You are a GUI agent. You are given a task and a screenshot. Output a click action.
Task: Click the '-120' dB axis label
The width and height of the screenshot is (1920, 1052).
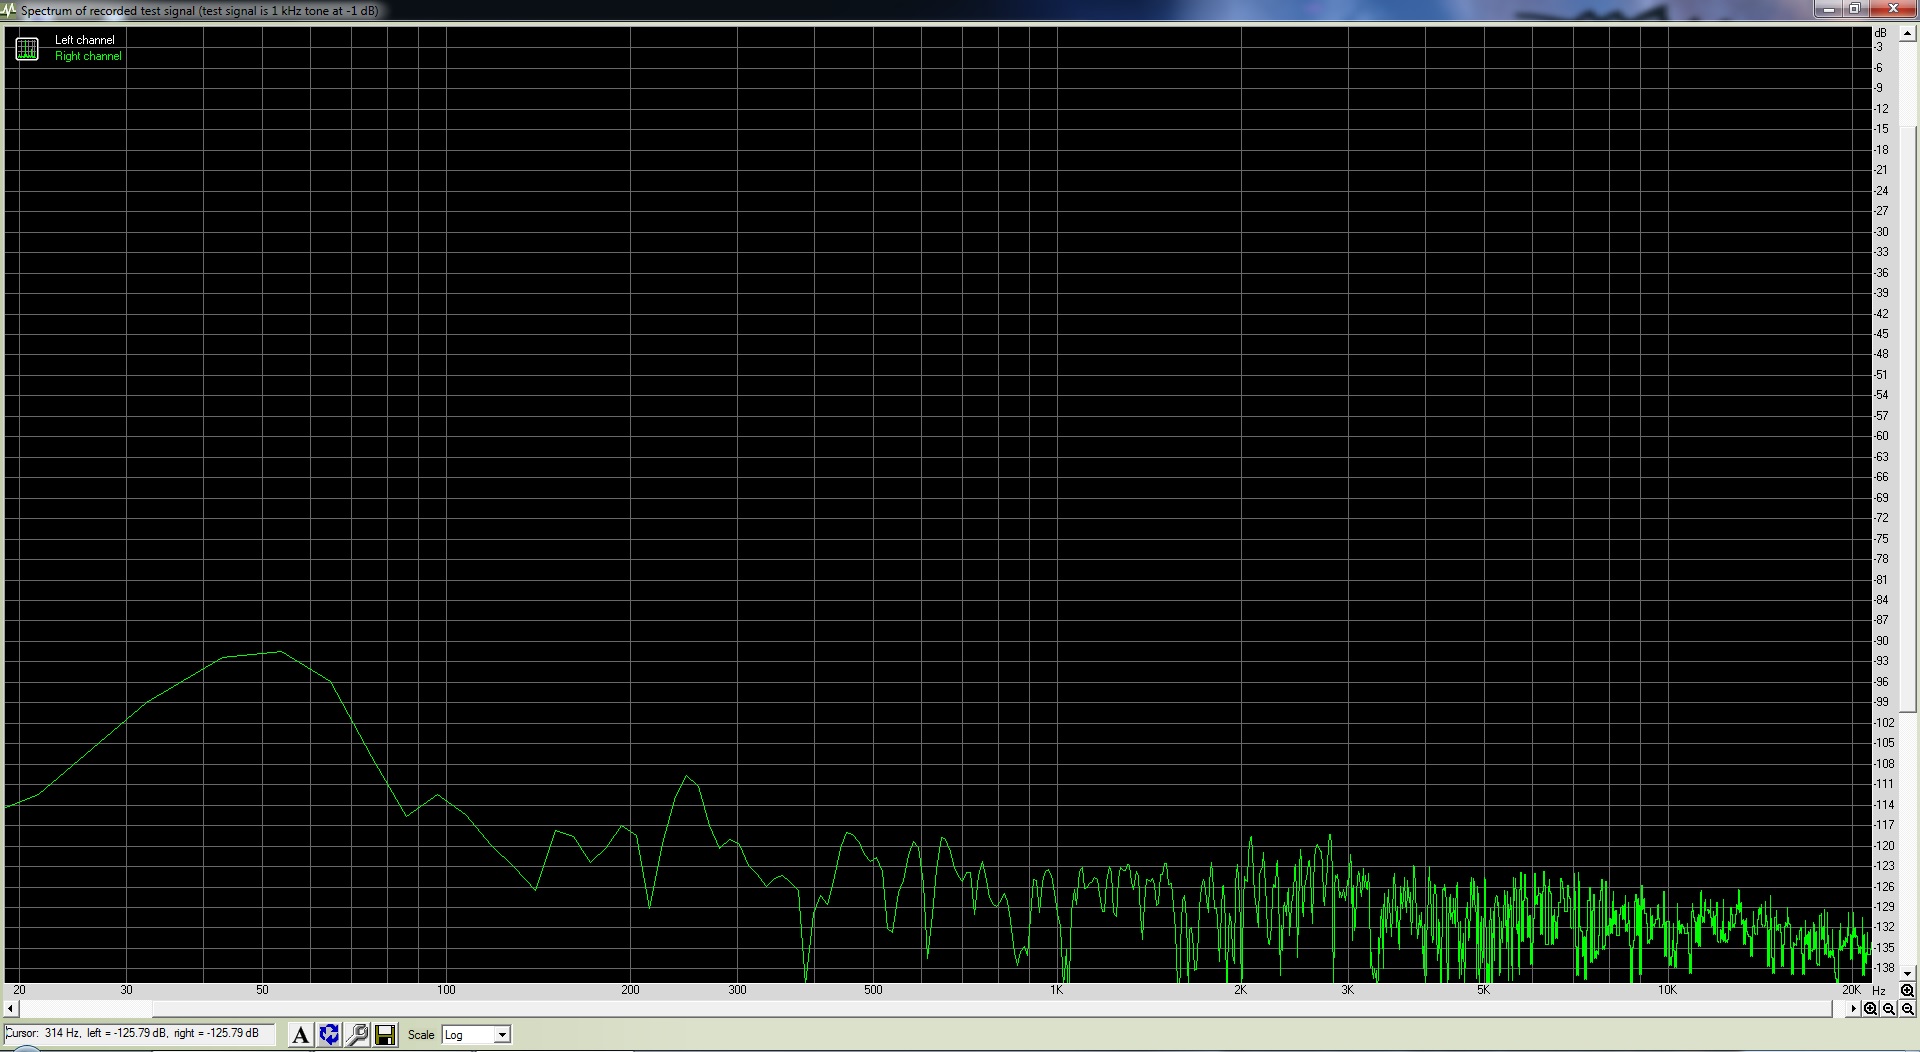pos(1883,846)
